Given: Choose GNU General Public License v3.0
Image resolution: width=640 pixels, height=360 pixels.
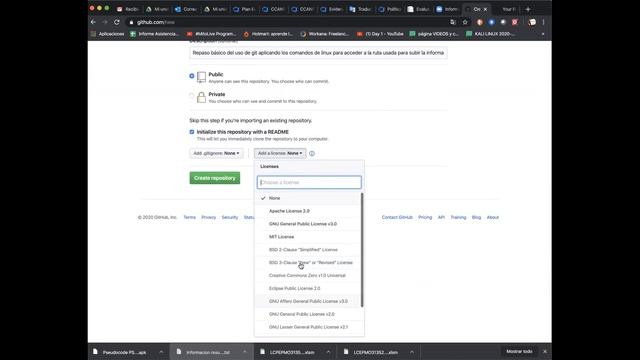Looking at the screenshot, I should [308, 224].
